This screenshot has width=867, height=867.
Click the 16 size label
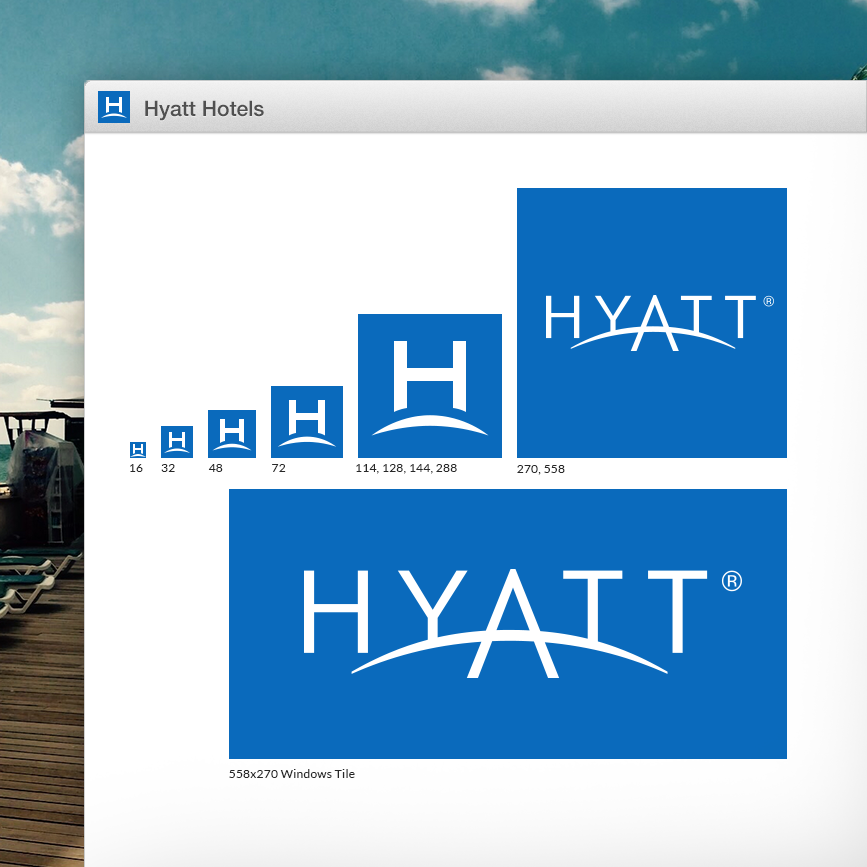coord(135,468)
